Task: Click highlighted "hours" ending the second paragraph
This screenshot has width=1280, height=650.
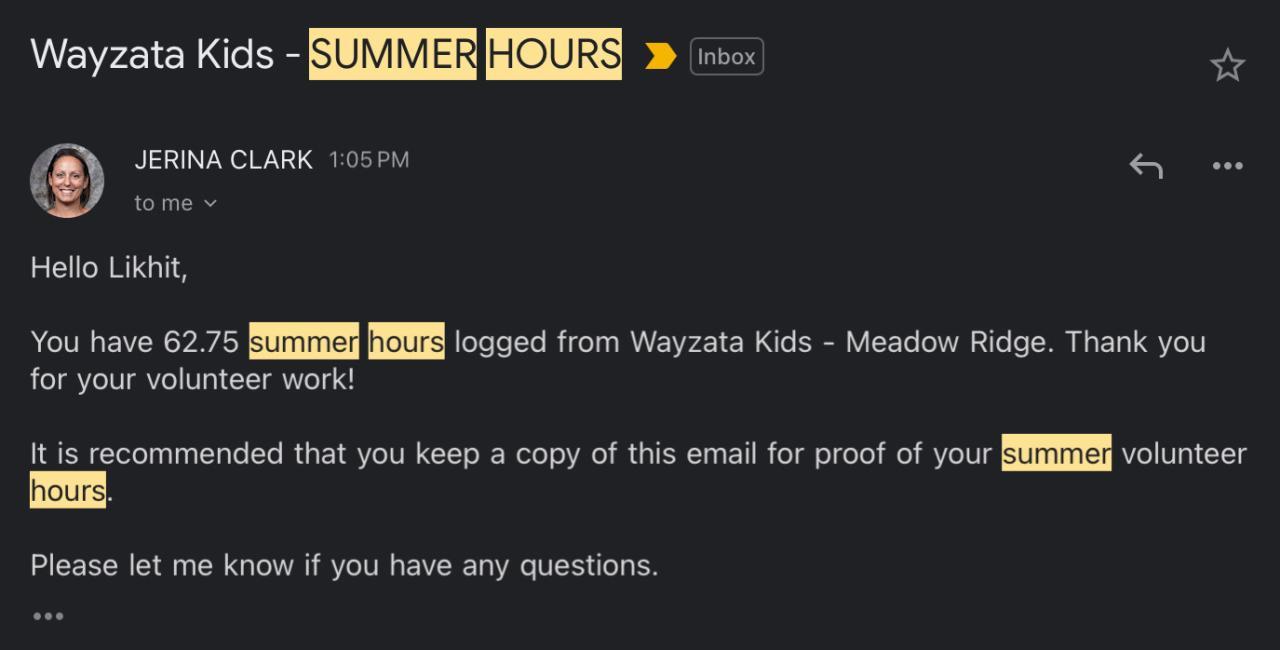Action: [68, 491]
